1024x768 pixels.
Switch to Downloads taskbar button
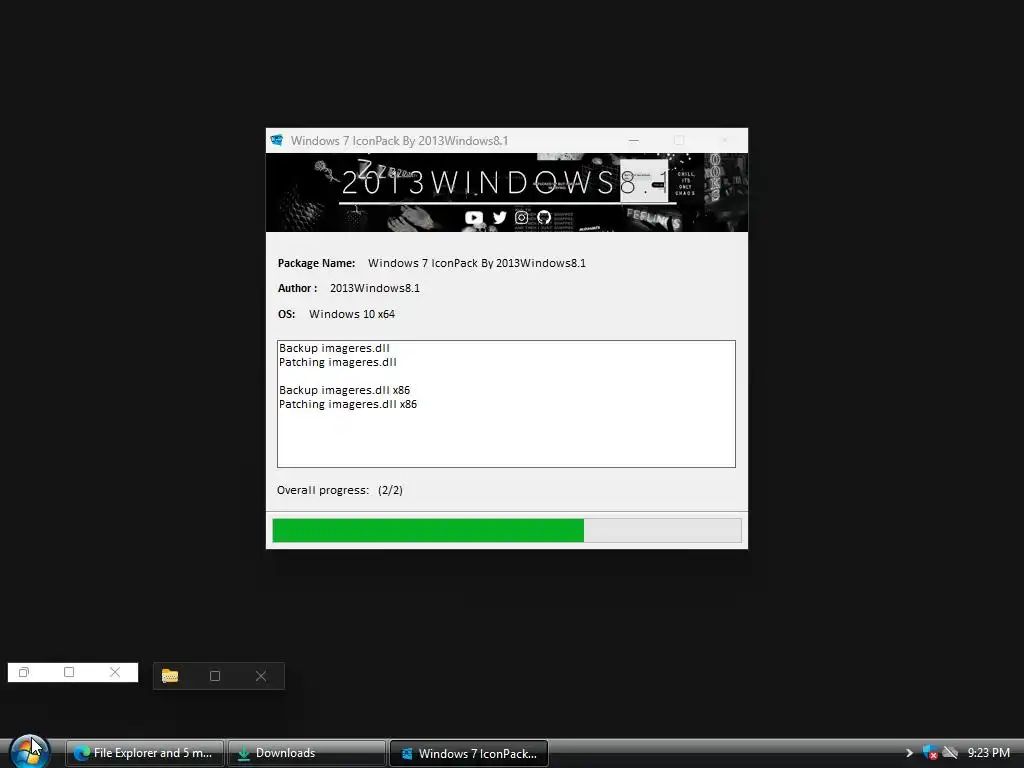coord(307,753)
